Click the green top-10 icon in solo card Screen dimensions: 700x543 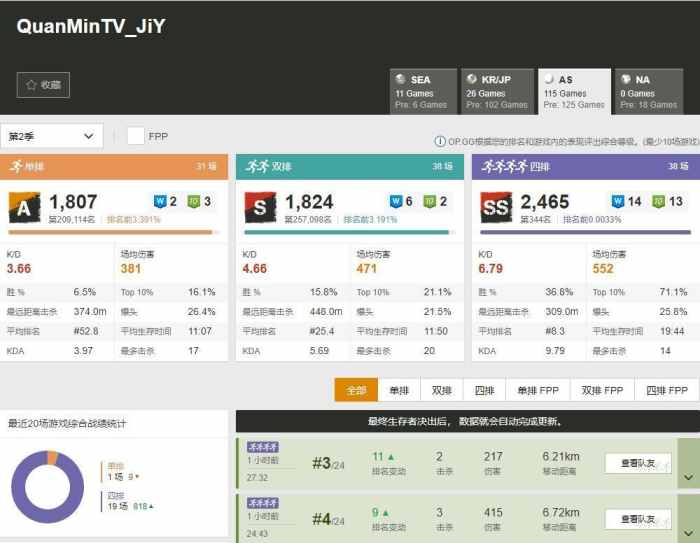click(194, 201)
